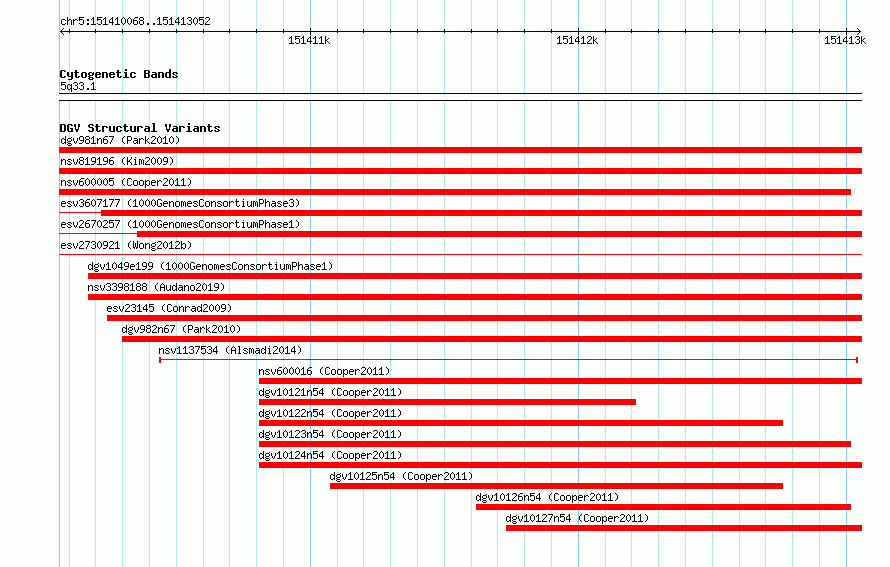This screenshot has height=567, width=890.
Task: Select nsv600016 (Cooper2011) variant label
Action: [324, 371]
